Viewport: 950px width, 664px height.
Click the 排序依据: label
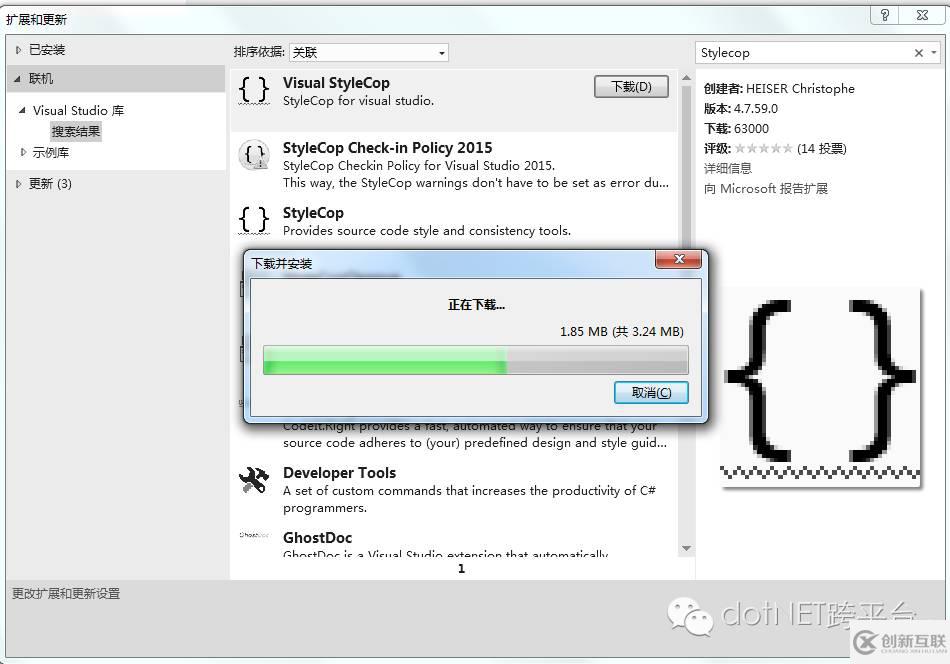[259, 52]
